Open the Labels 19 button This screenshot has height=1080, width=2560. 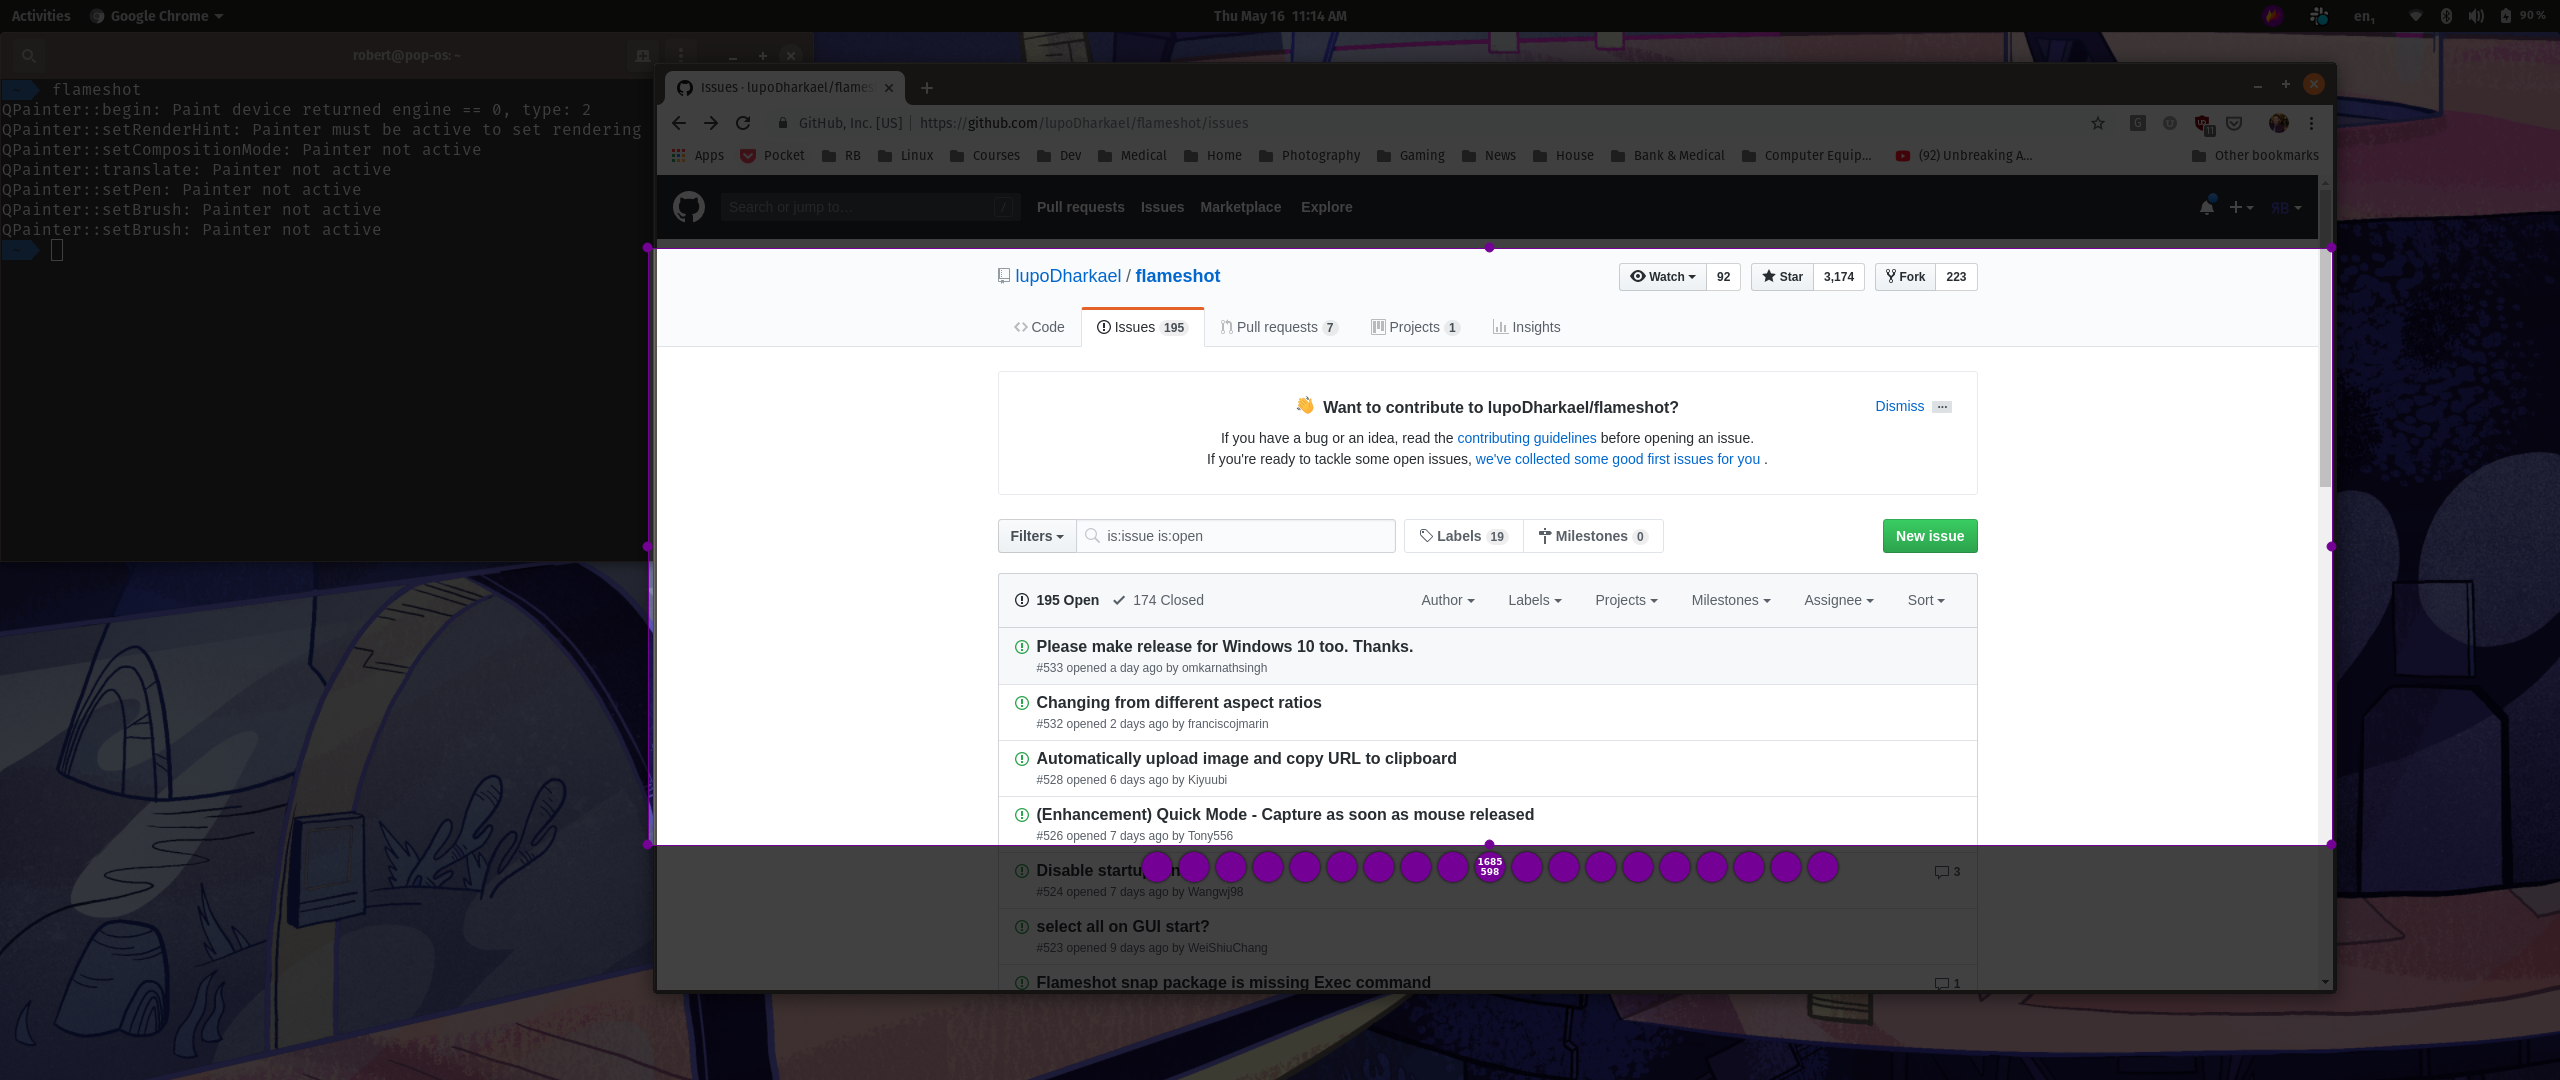coord(1463,536)
